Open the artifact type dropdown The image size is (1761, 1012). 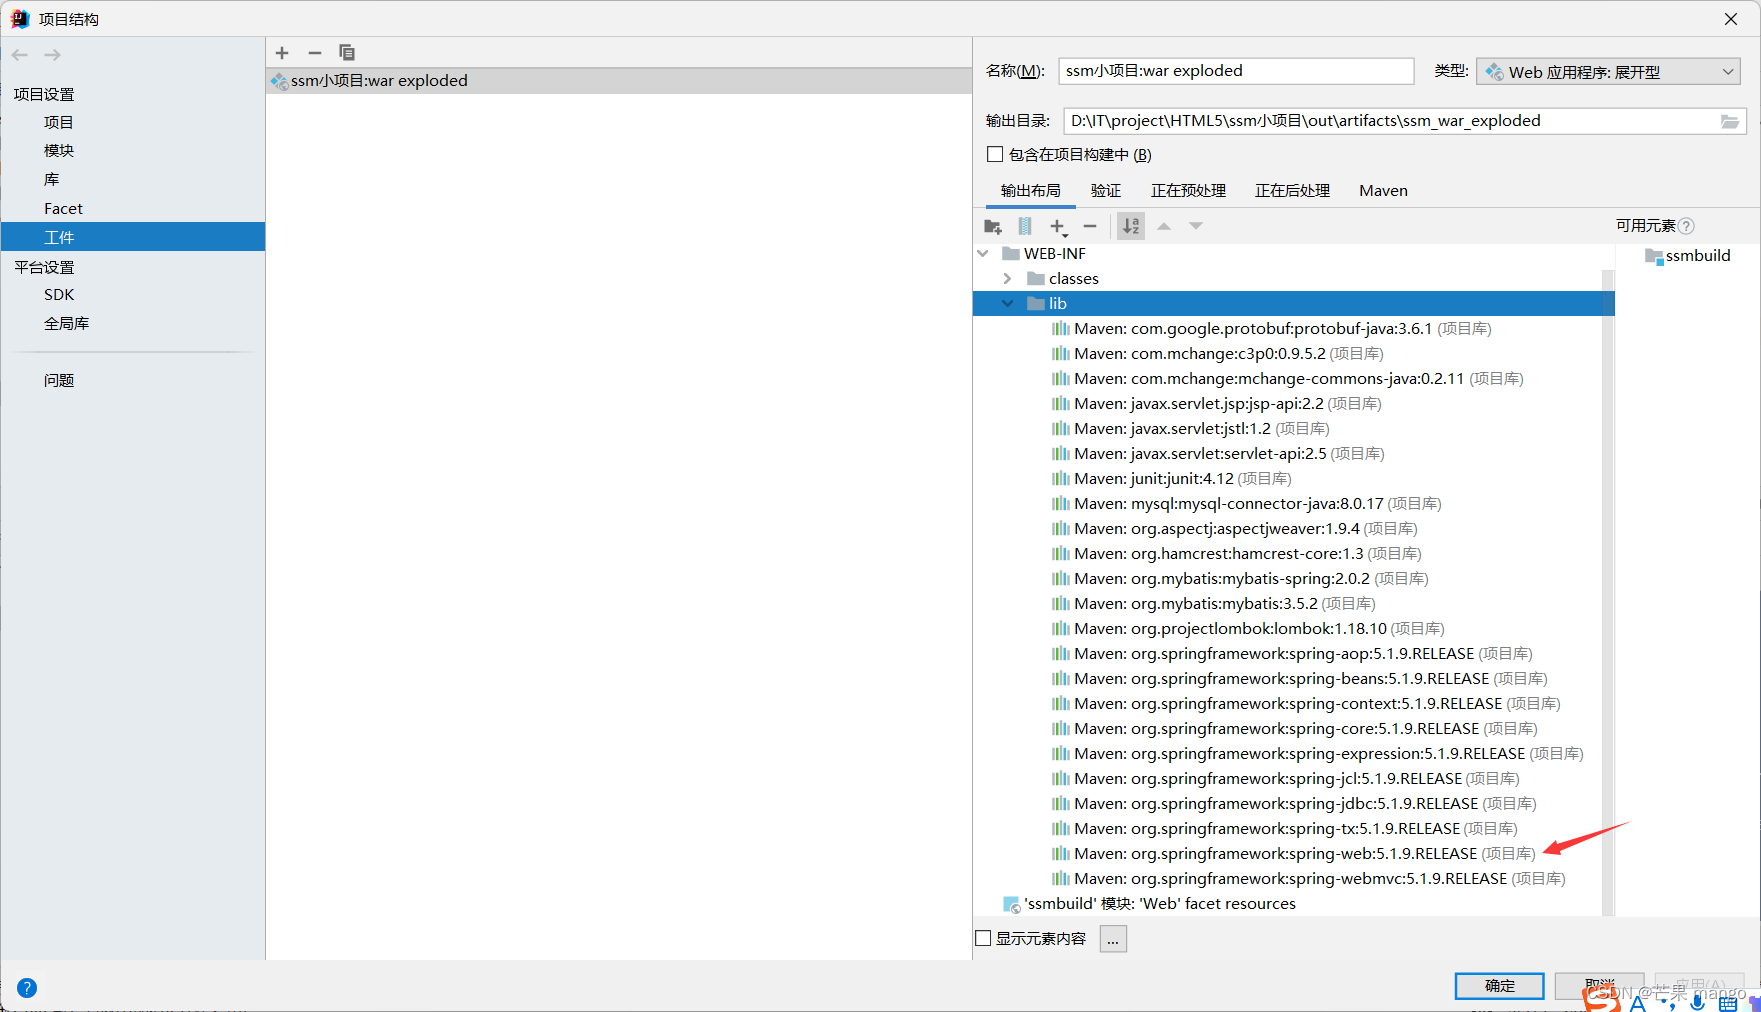pyautogui.click(x=1608, y=71)
